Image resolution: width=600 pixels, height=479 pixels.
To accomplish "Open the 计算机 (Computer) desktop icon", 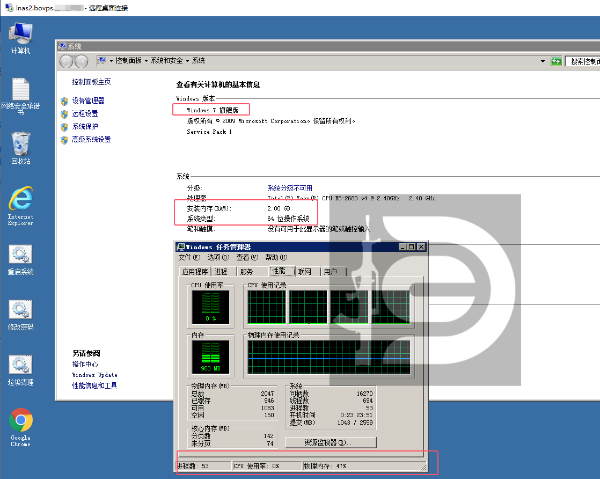I will tap(21, 38).
